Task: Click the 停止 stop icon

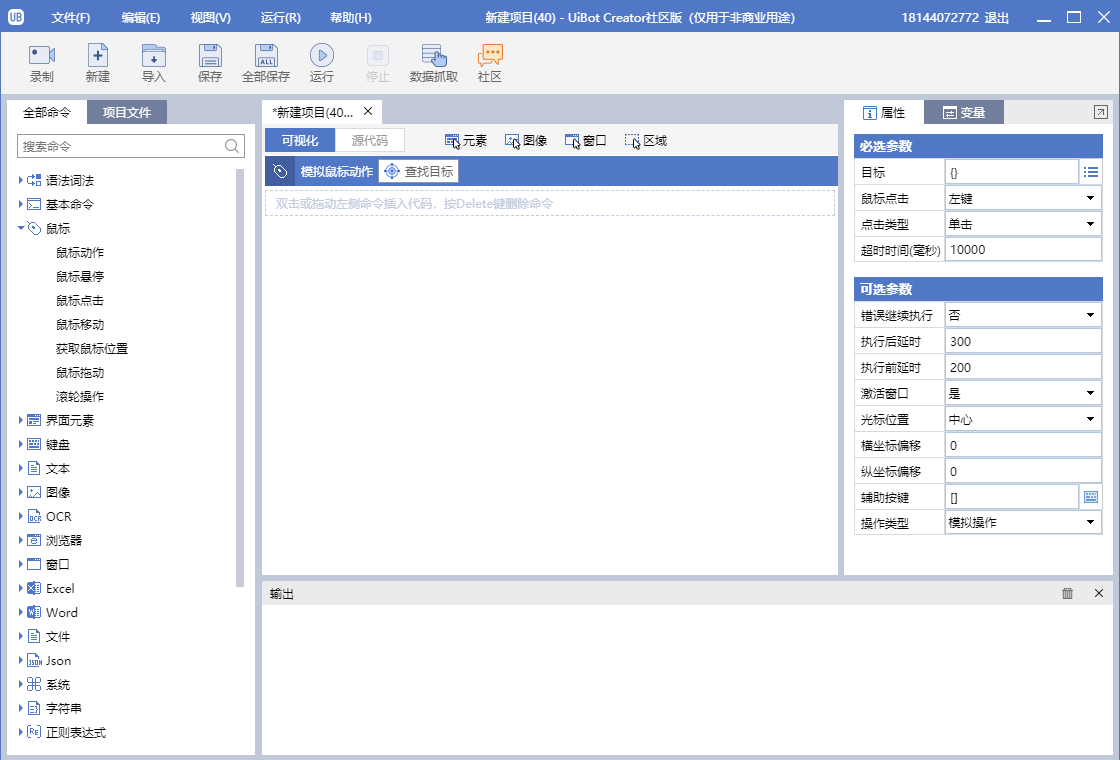Action: [x=378, y=55]
